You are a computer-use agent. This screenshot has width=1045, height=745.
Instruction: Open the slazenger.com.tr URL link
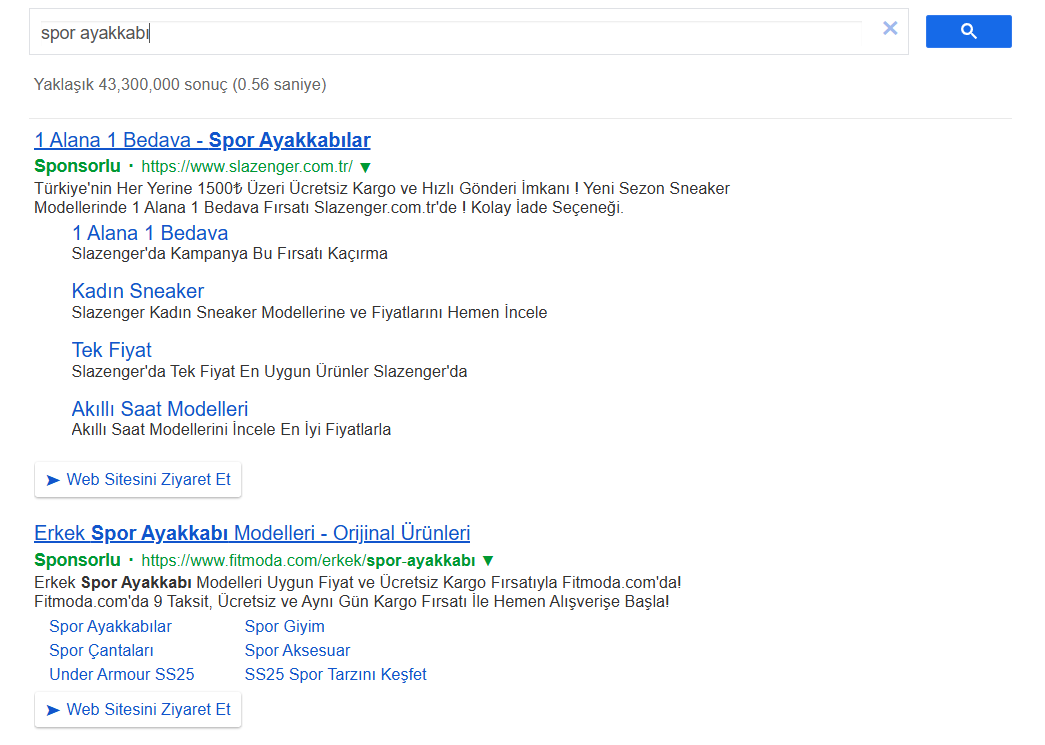[x=247, y=166]
